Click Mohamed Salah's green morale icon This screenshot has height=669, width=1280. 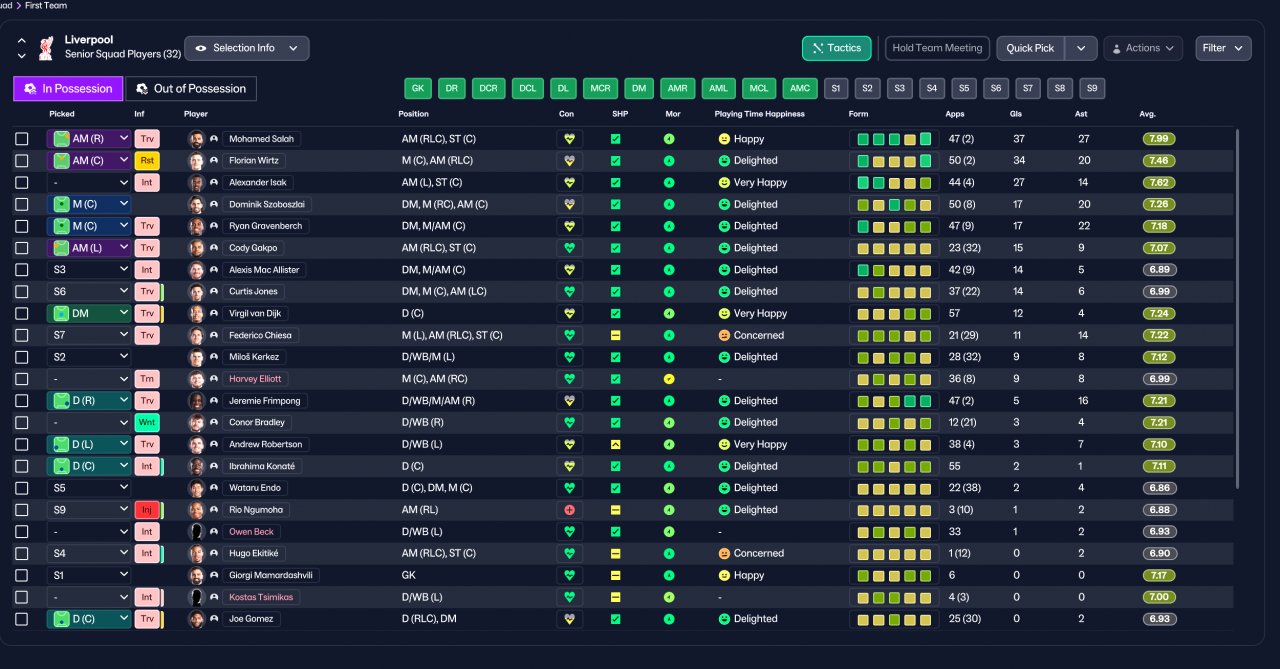pos(668,139)
